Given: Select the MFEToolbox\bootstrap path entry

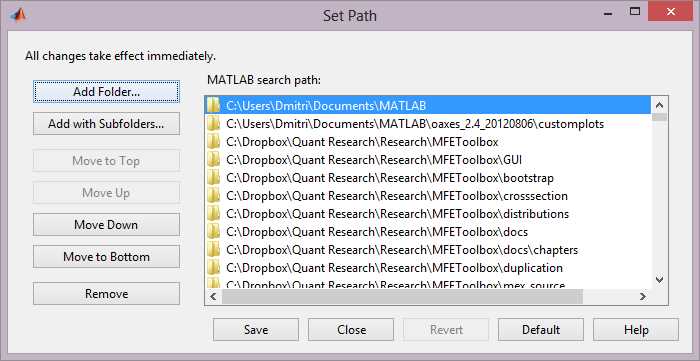Looking at the screenshot, I should coord(428,178).
